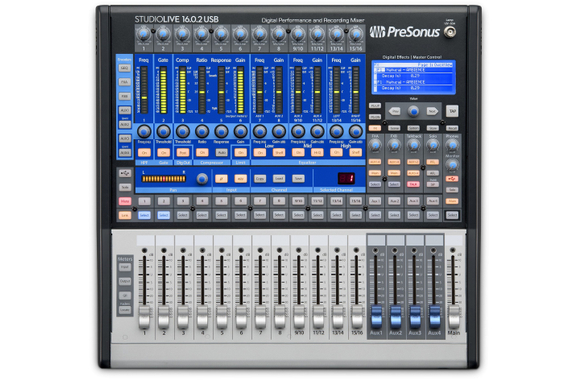Click the Monitor level knob
This screenshot has height=380, width=576.
pos(452,166)
